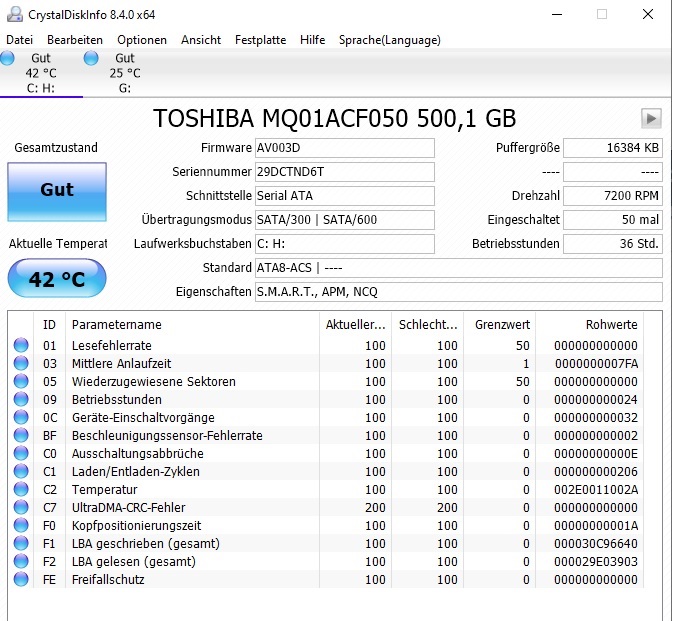Image resolution: width=678 pixels, height=621 pixels.
Task: Select the Freifallschutz parameter name
Action: [x=108, y=579]
